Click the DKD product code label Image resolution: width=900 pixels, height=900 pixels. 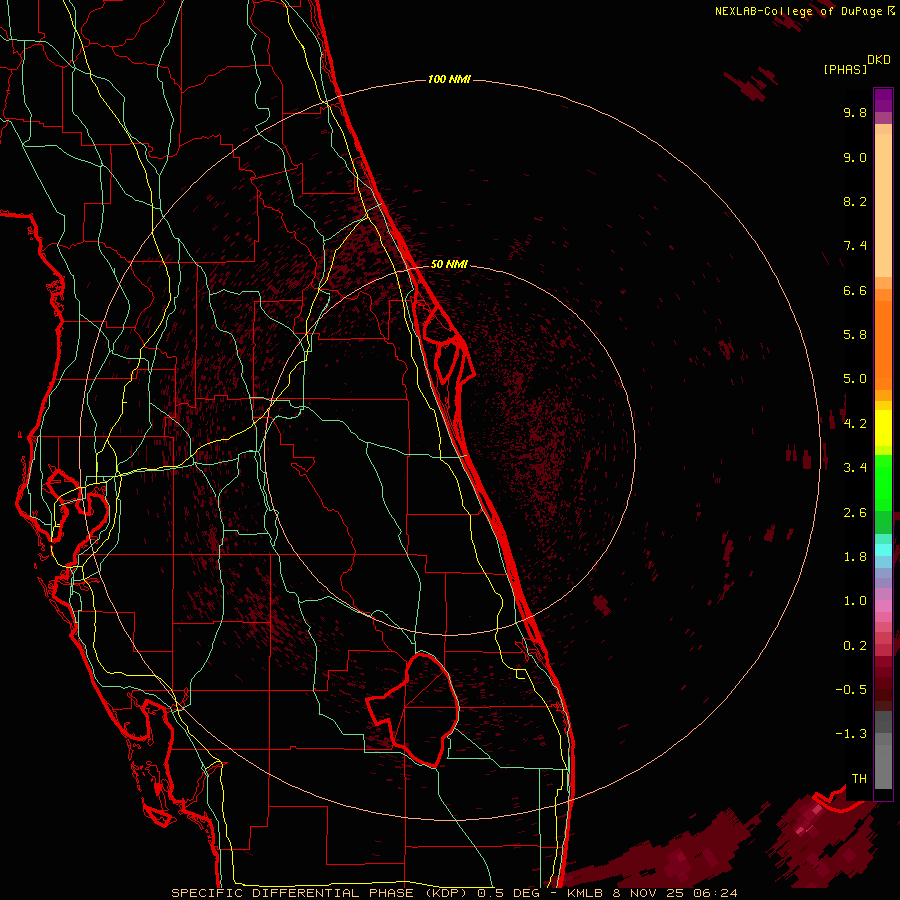879,60
